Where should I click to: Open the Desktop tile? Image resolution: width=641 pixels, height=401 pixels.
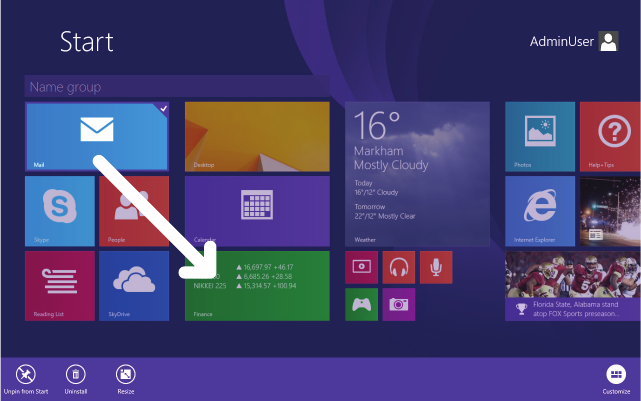point(257,137)
